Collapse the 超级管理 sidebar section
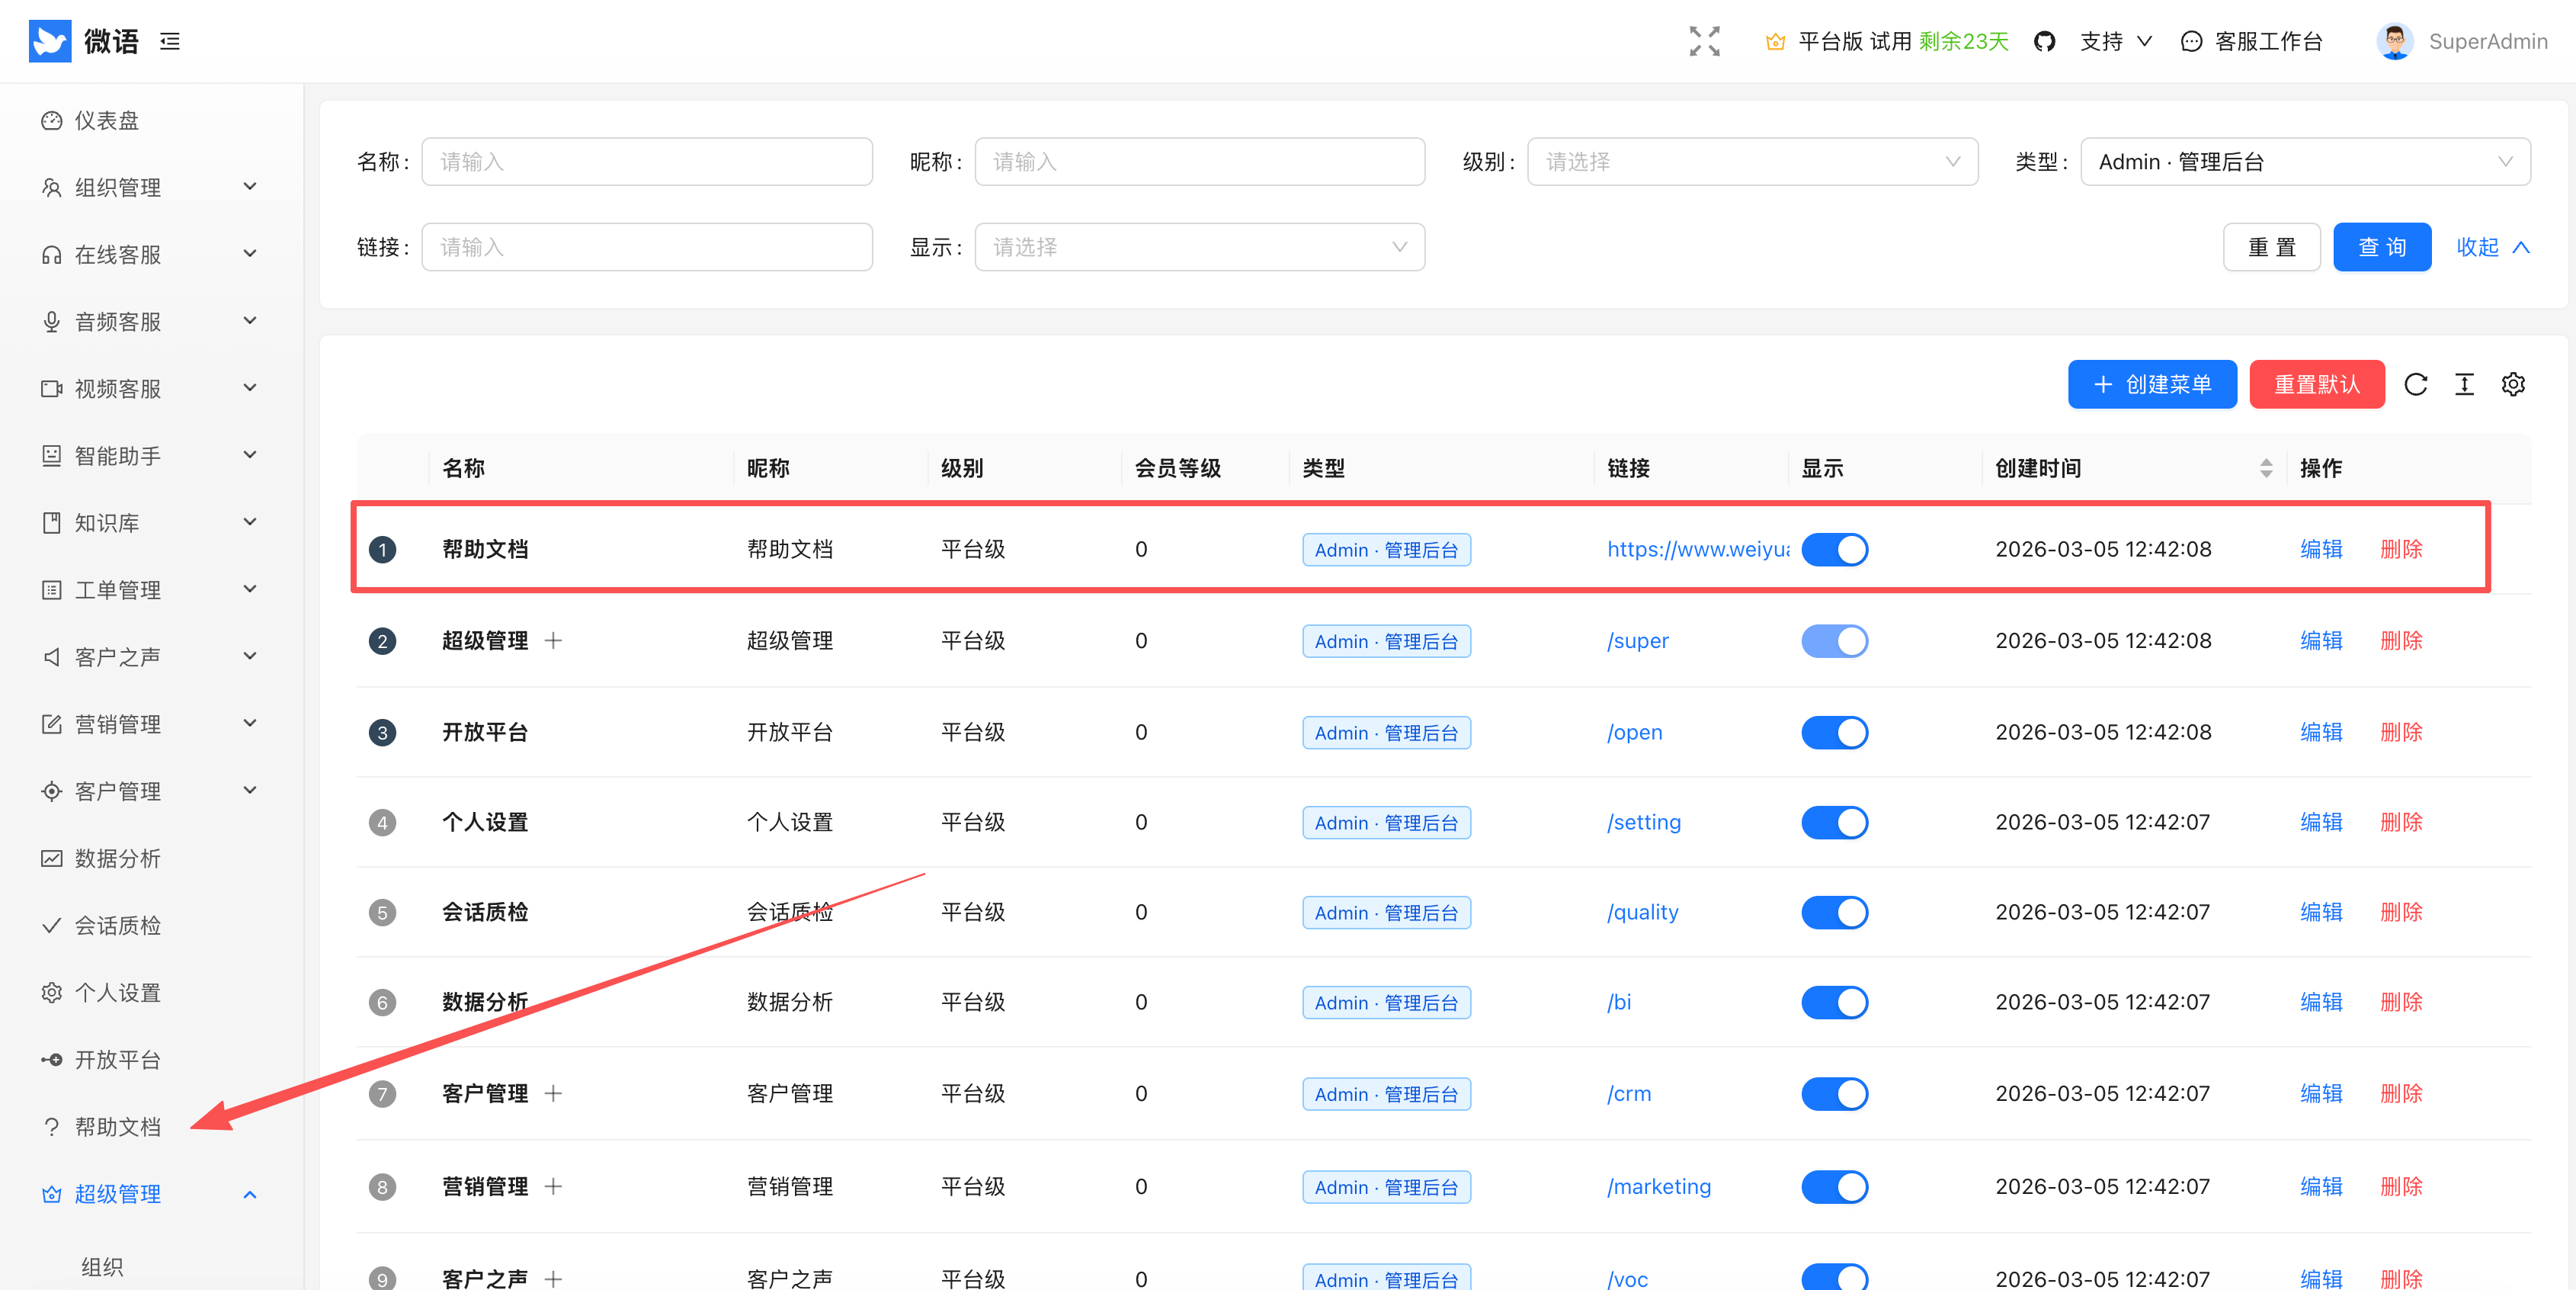 point(151,1194)
